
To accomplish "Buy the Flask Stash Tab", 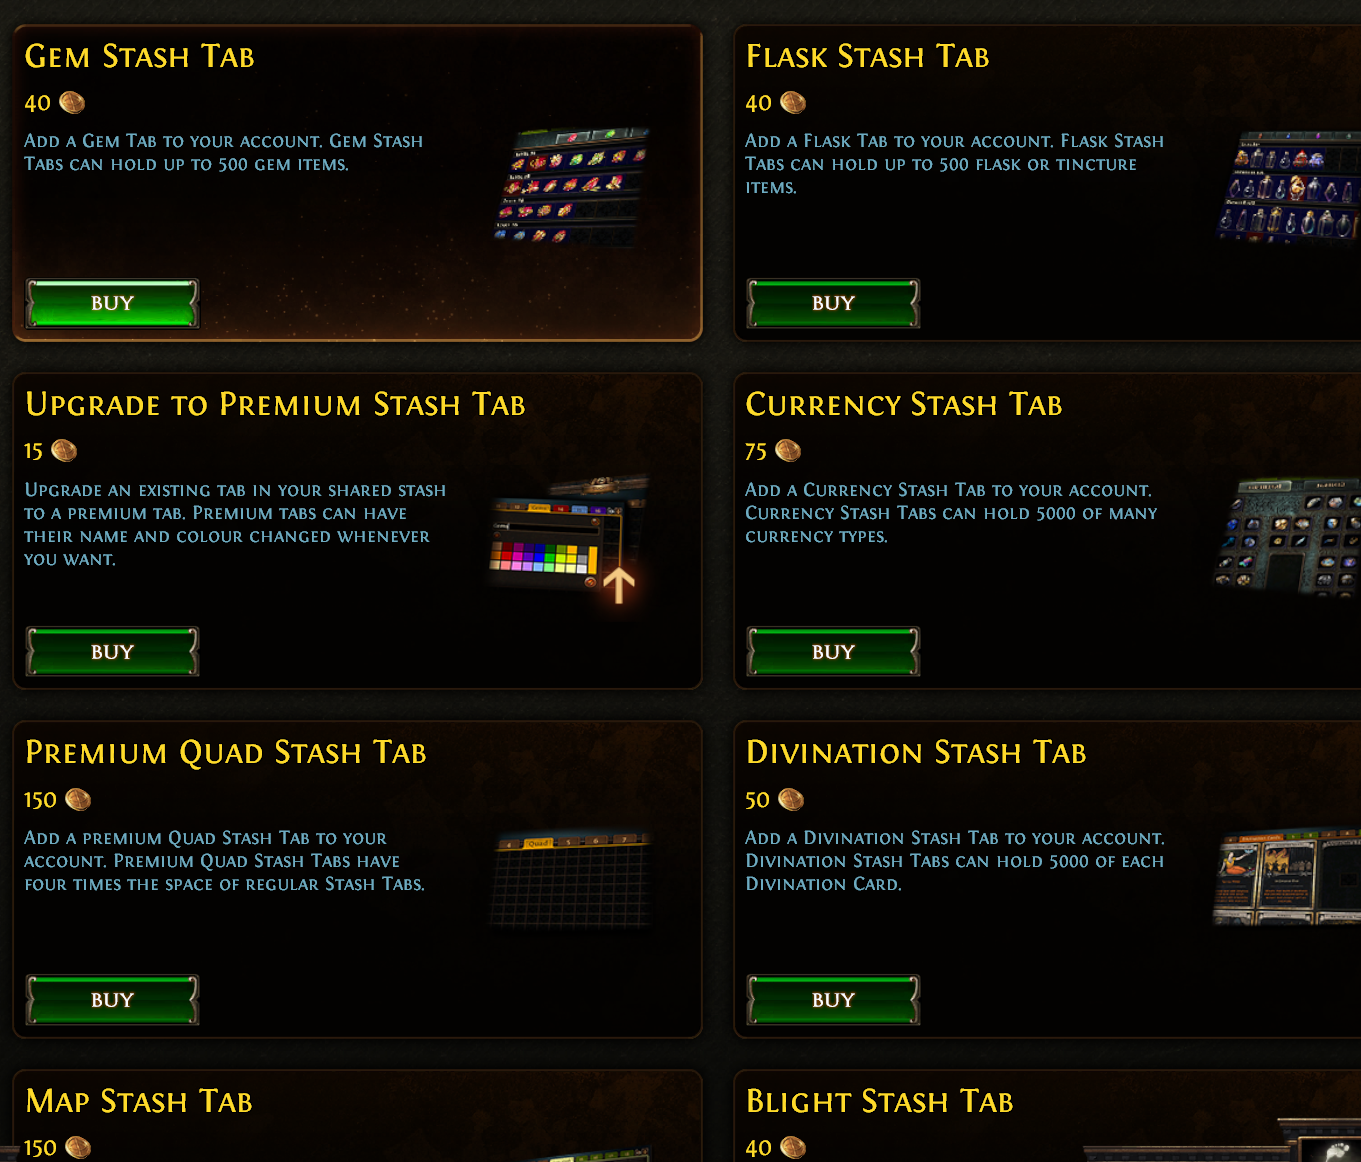I will [833, 303].
